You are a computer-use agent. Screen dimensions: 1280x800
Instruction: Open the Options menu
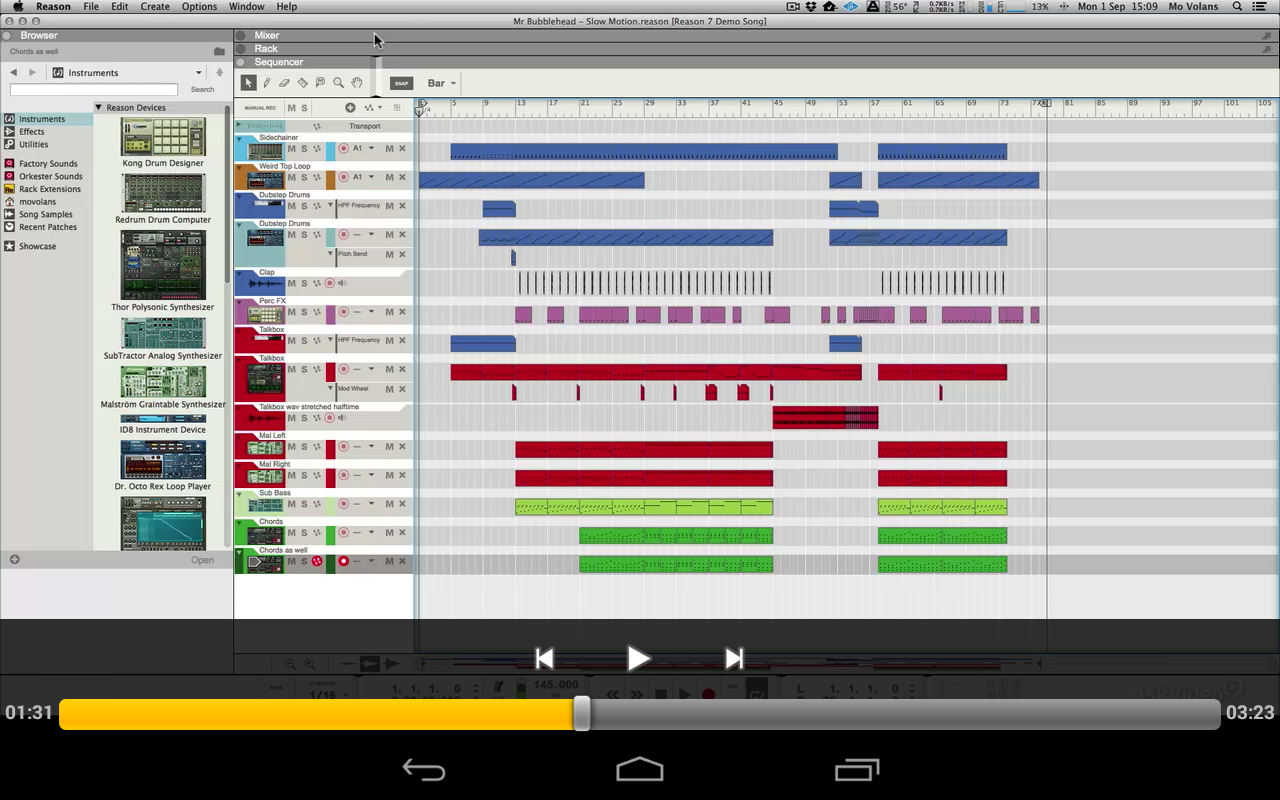click(x=199, y=6)
